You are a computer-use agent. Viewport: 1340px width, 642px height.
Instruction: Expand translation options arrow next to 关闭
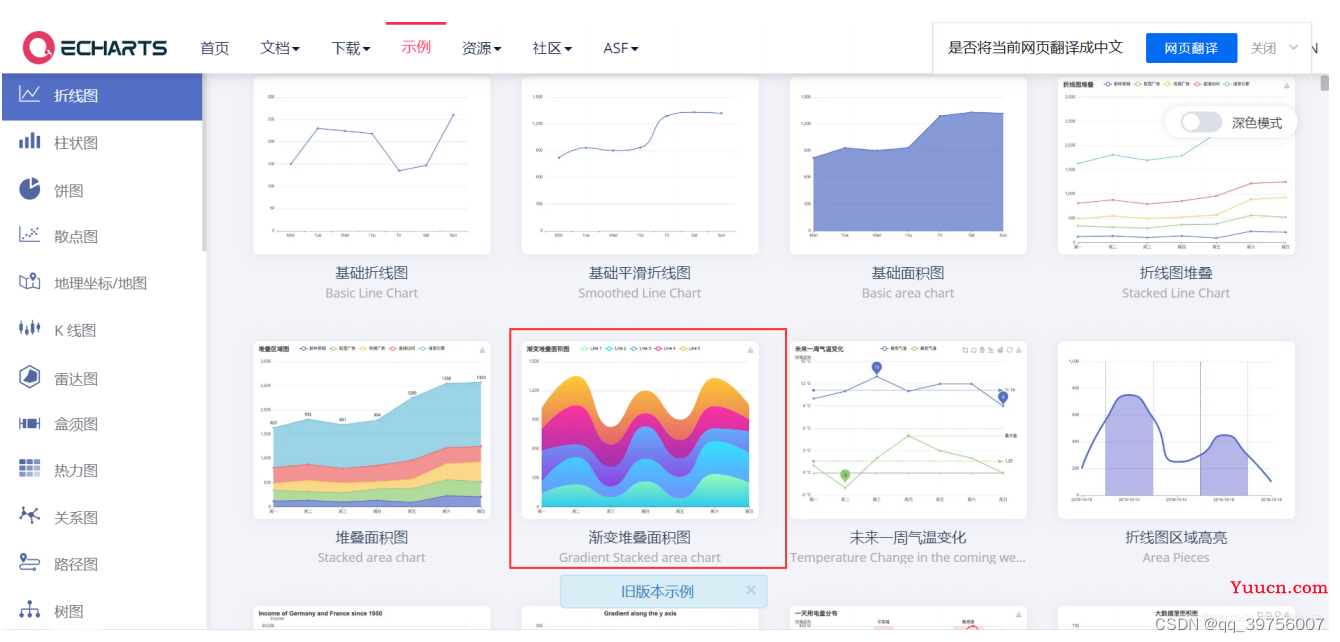point(1293,47)
